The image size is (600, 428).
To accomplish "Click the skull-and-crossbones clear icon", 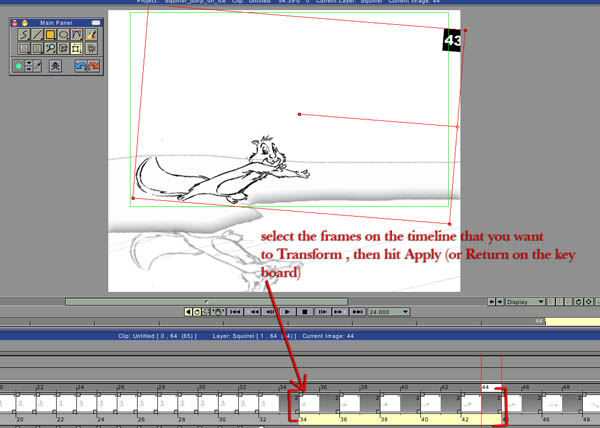I will coord(55,66).
